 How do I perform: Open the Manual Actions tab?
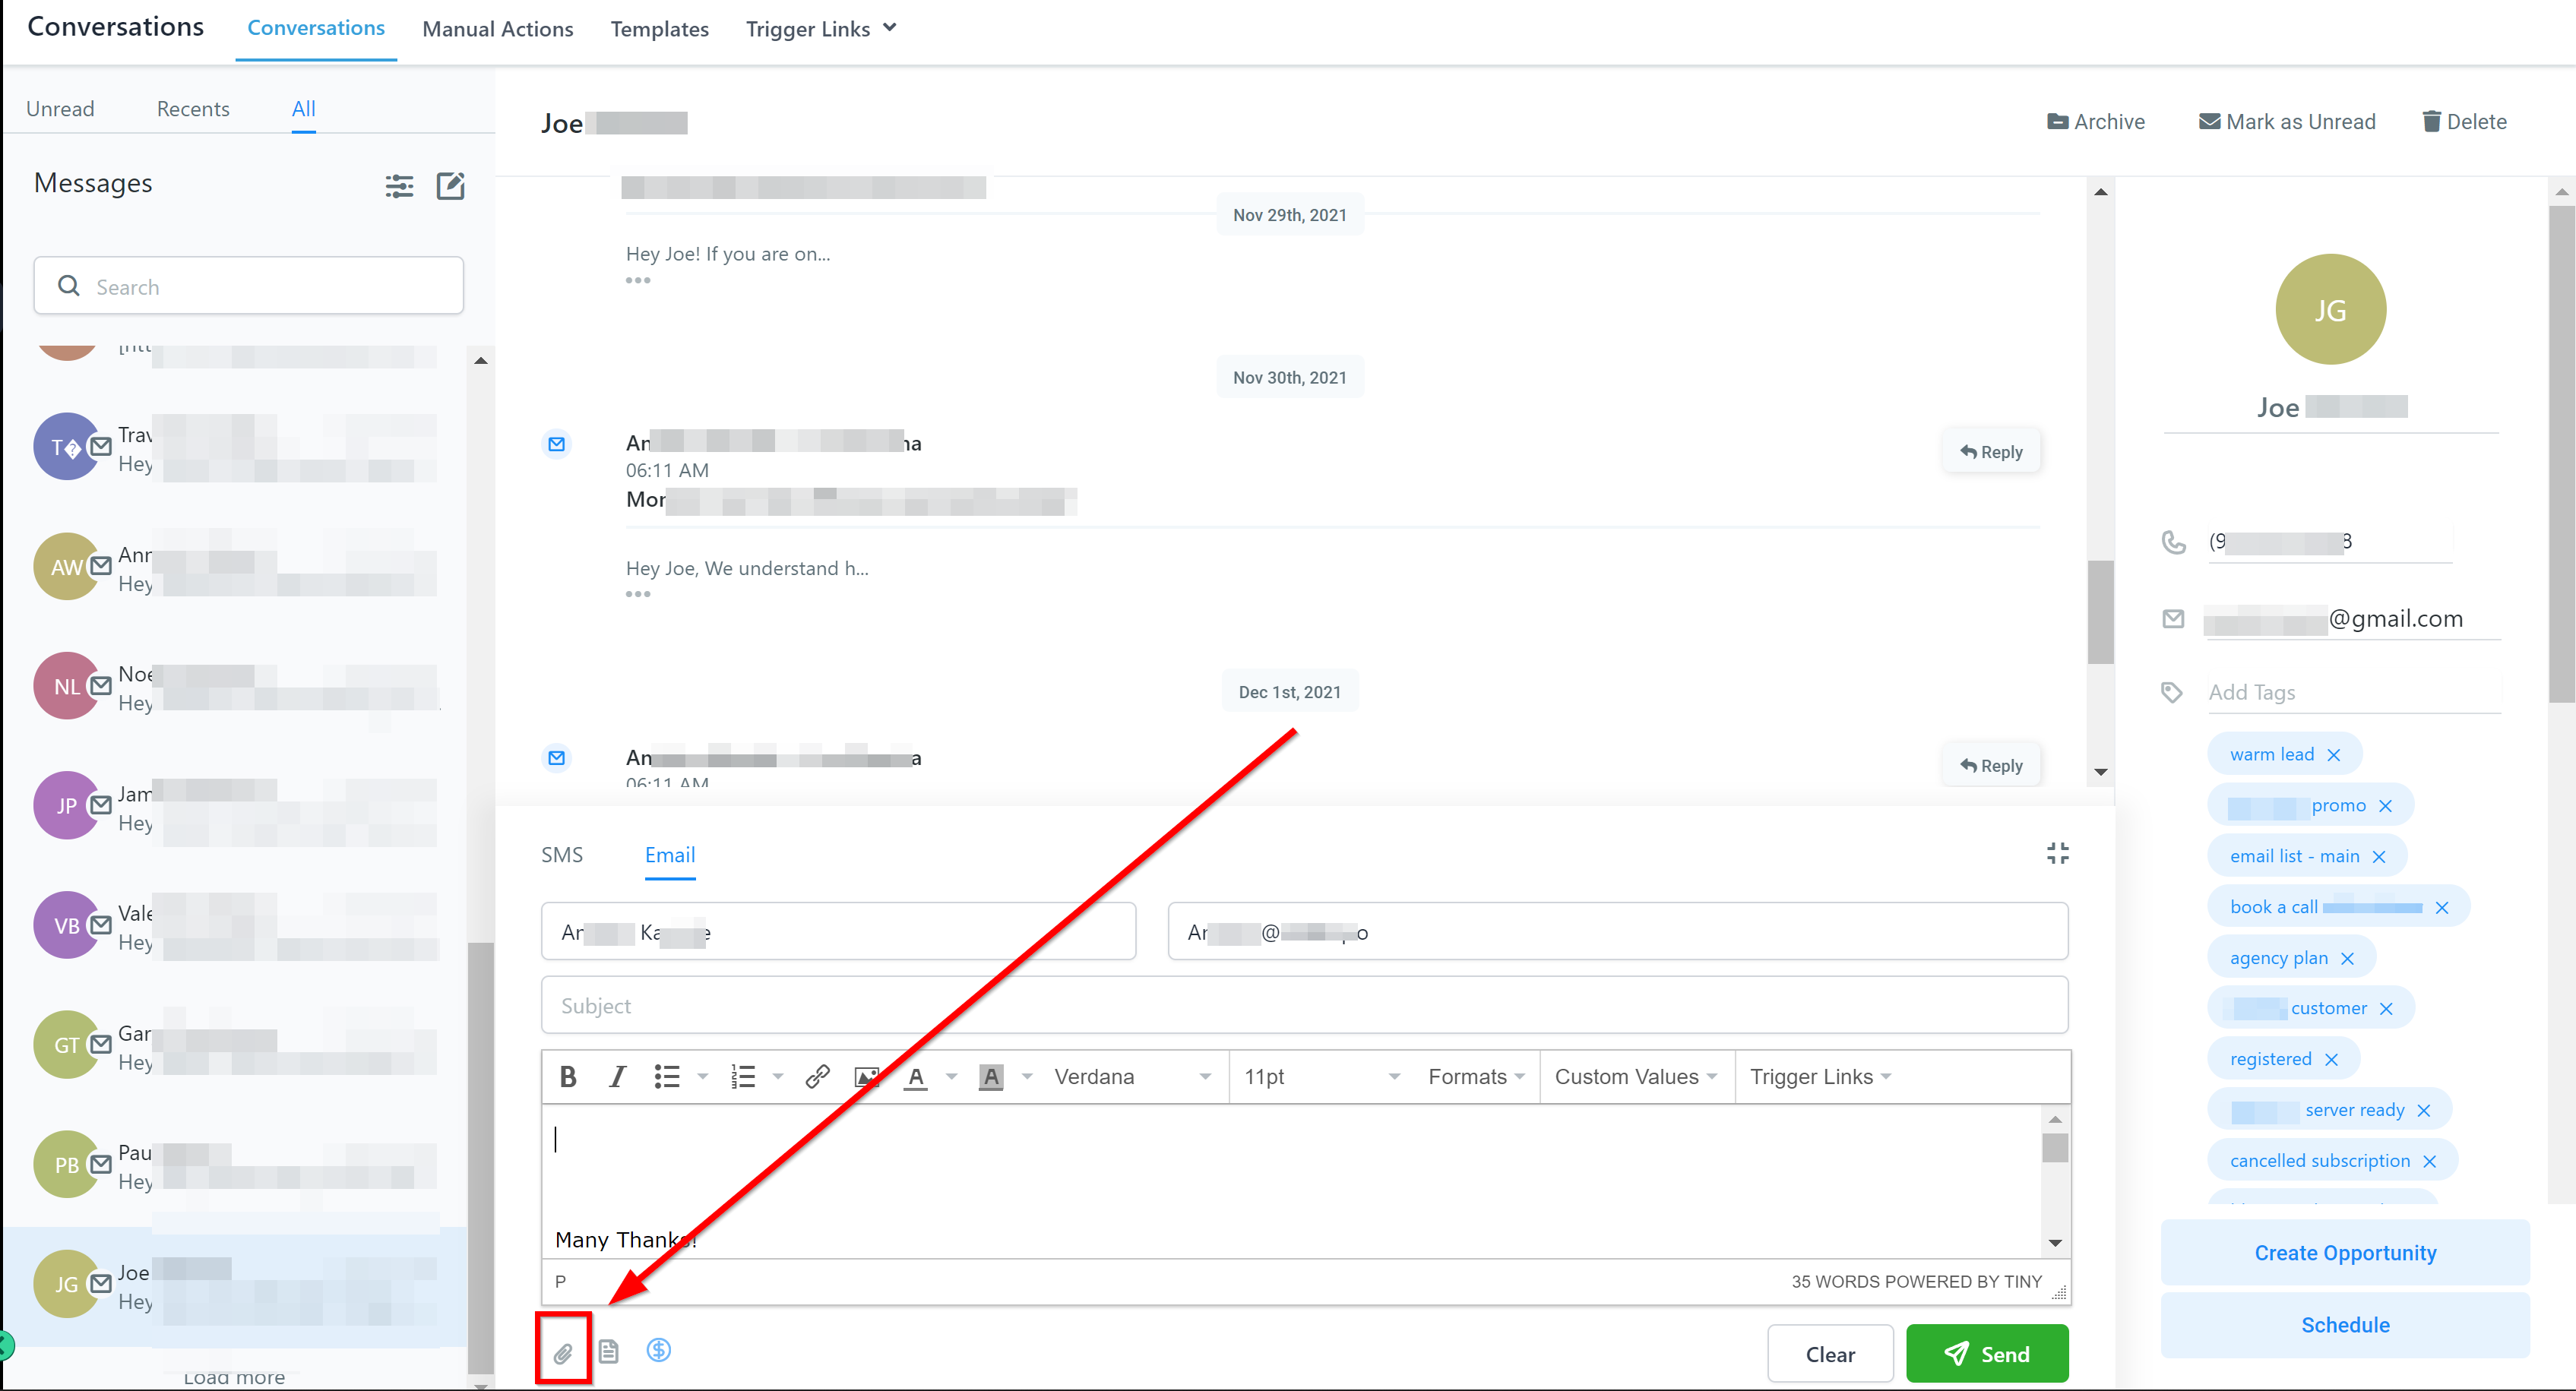tap(497, 29)
